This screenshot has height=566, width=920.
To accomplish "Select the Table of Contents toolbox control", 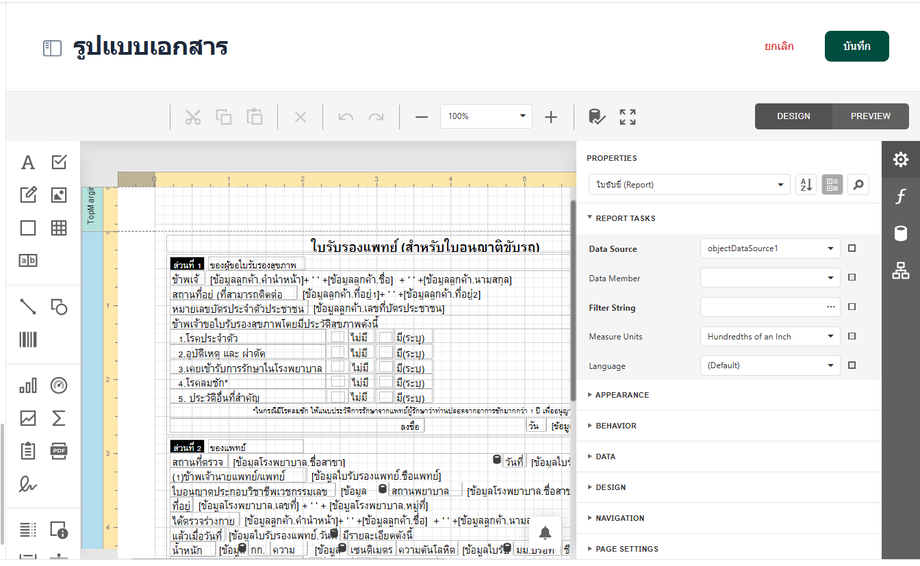I will tap(28, 530).
